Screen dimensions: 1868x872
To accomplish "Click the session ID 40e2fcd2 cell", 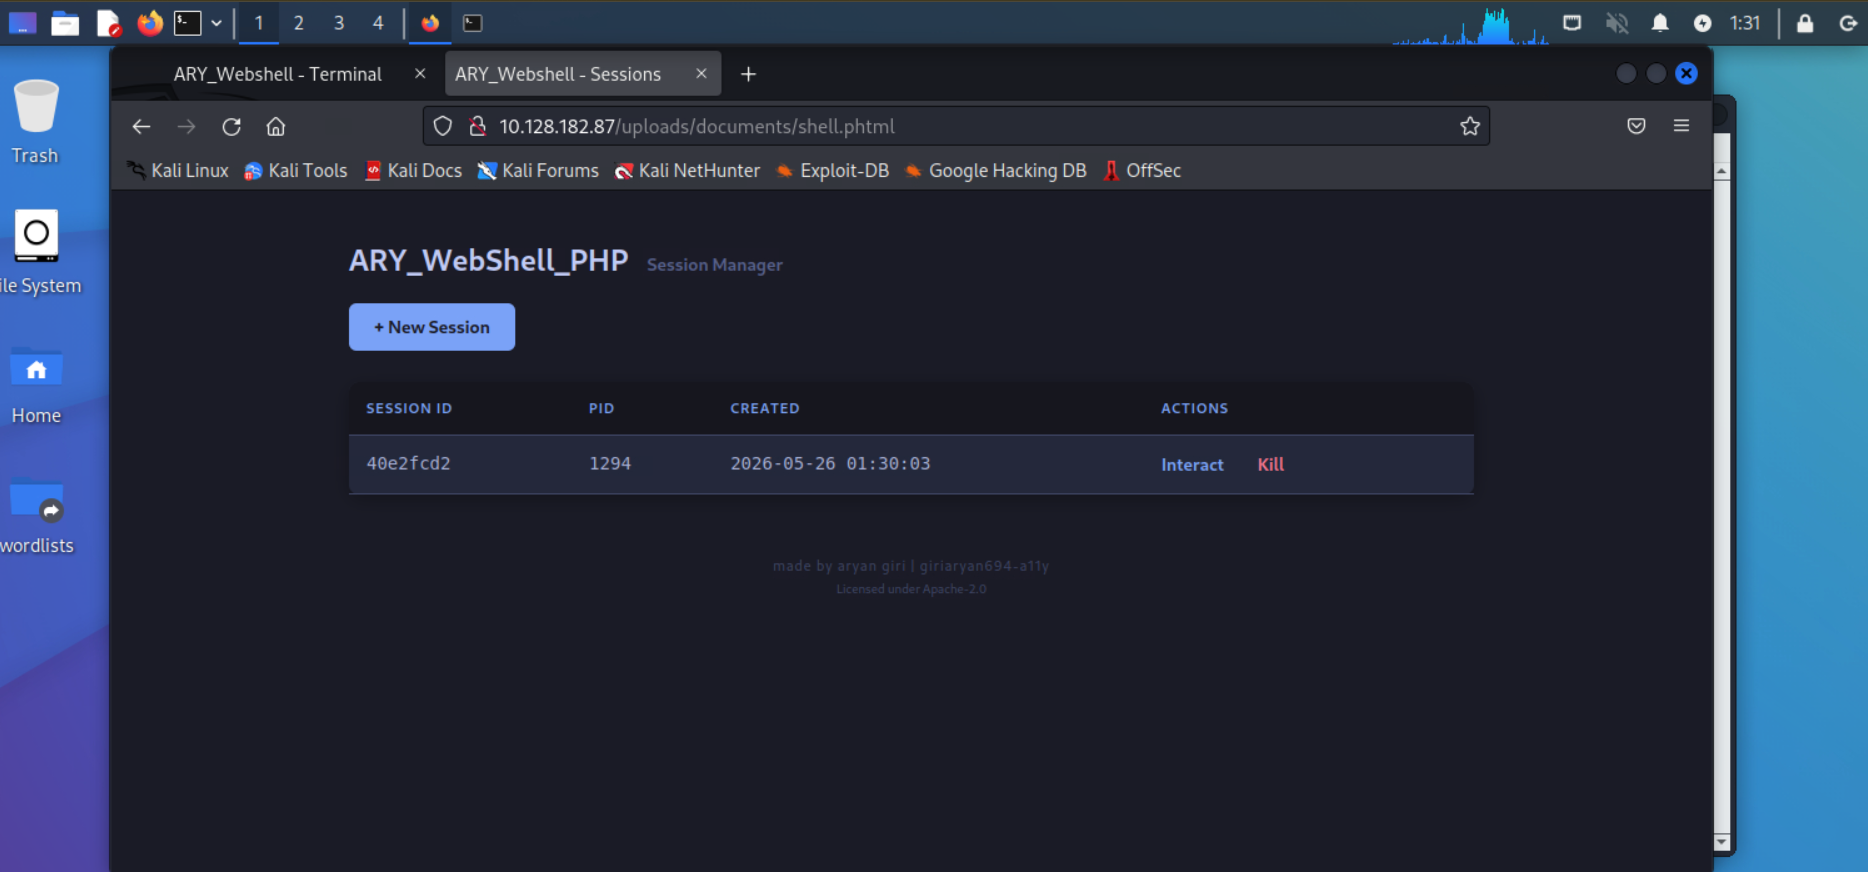I will coord(408,464).
